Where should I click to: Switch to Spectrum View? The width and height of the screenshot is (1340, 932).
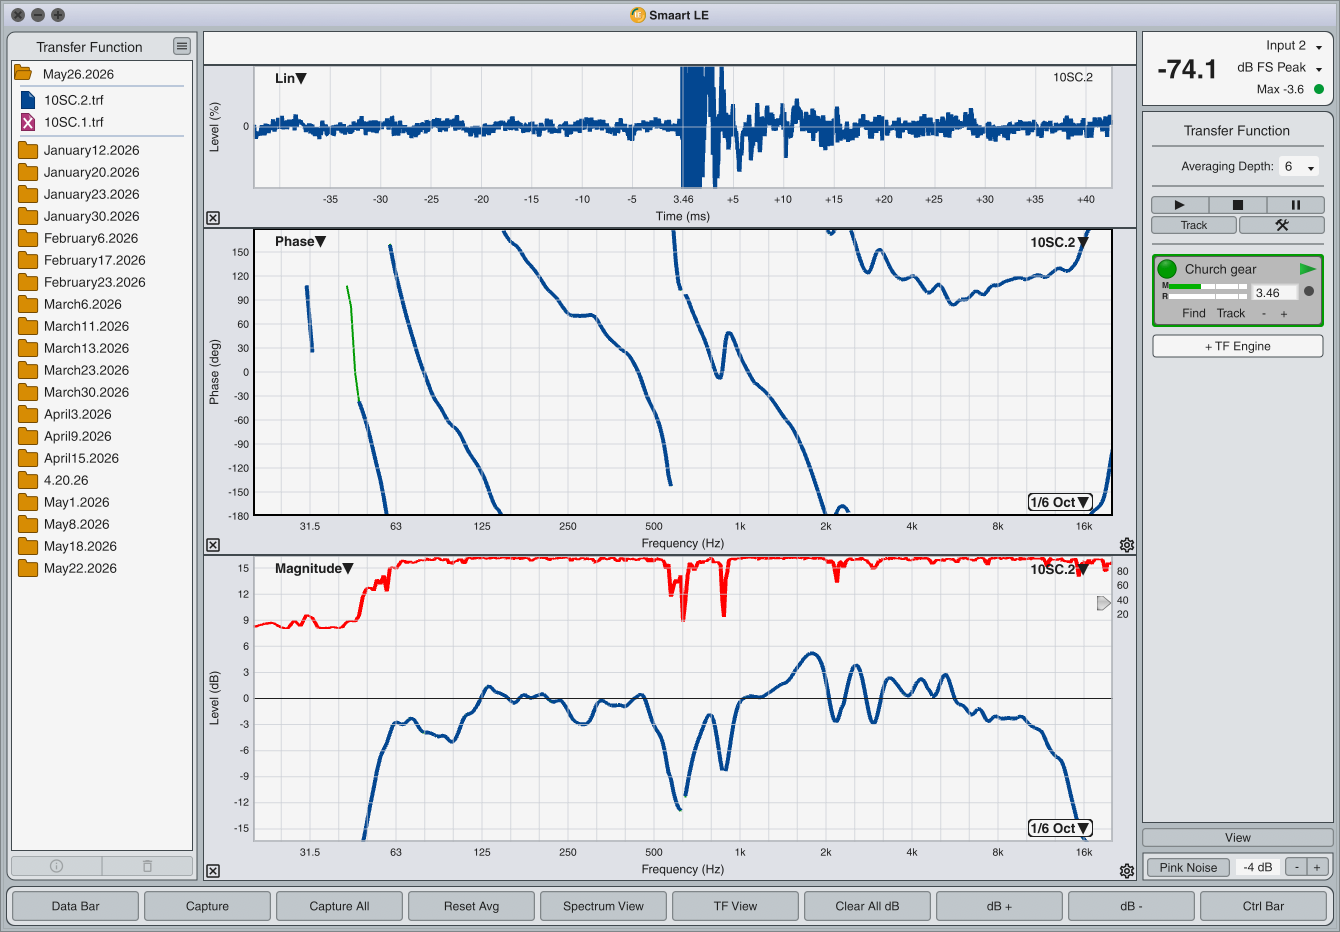[x=604, y=906]
